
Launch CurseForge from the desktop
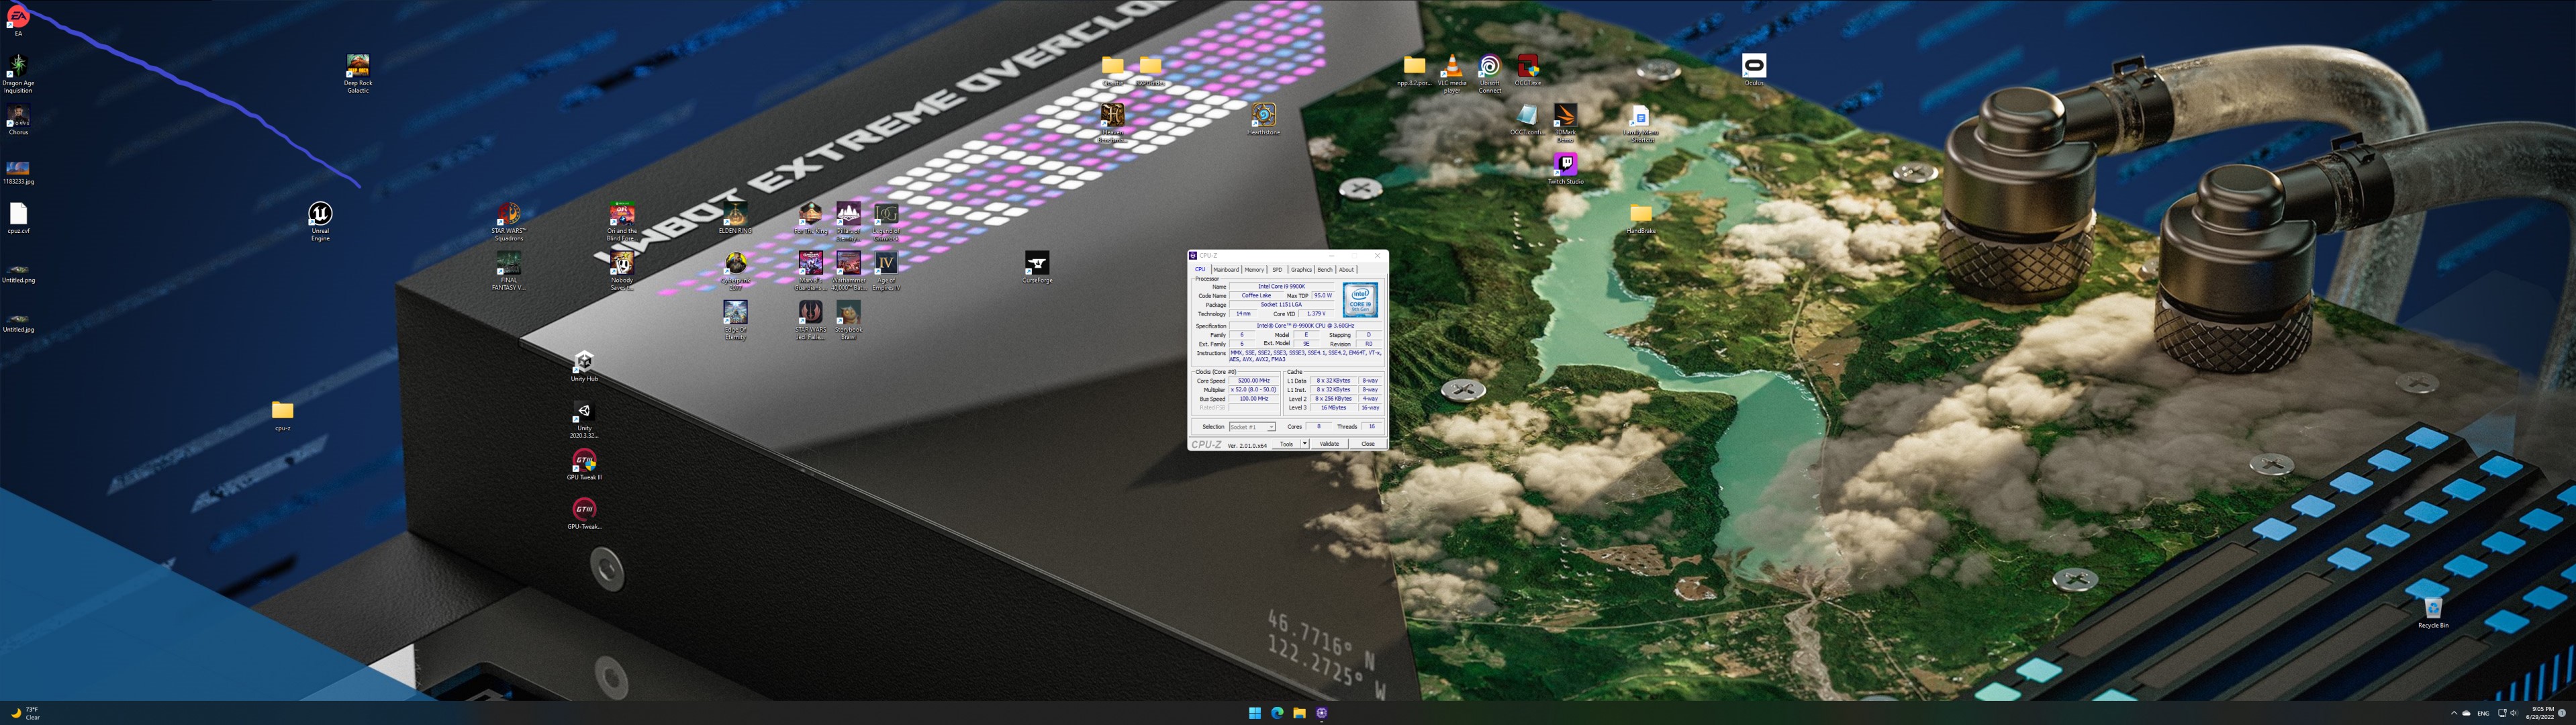pos(1037,267)
